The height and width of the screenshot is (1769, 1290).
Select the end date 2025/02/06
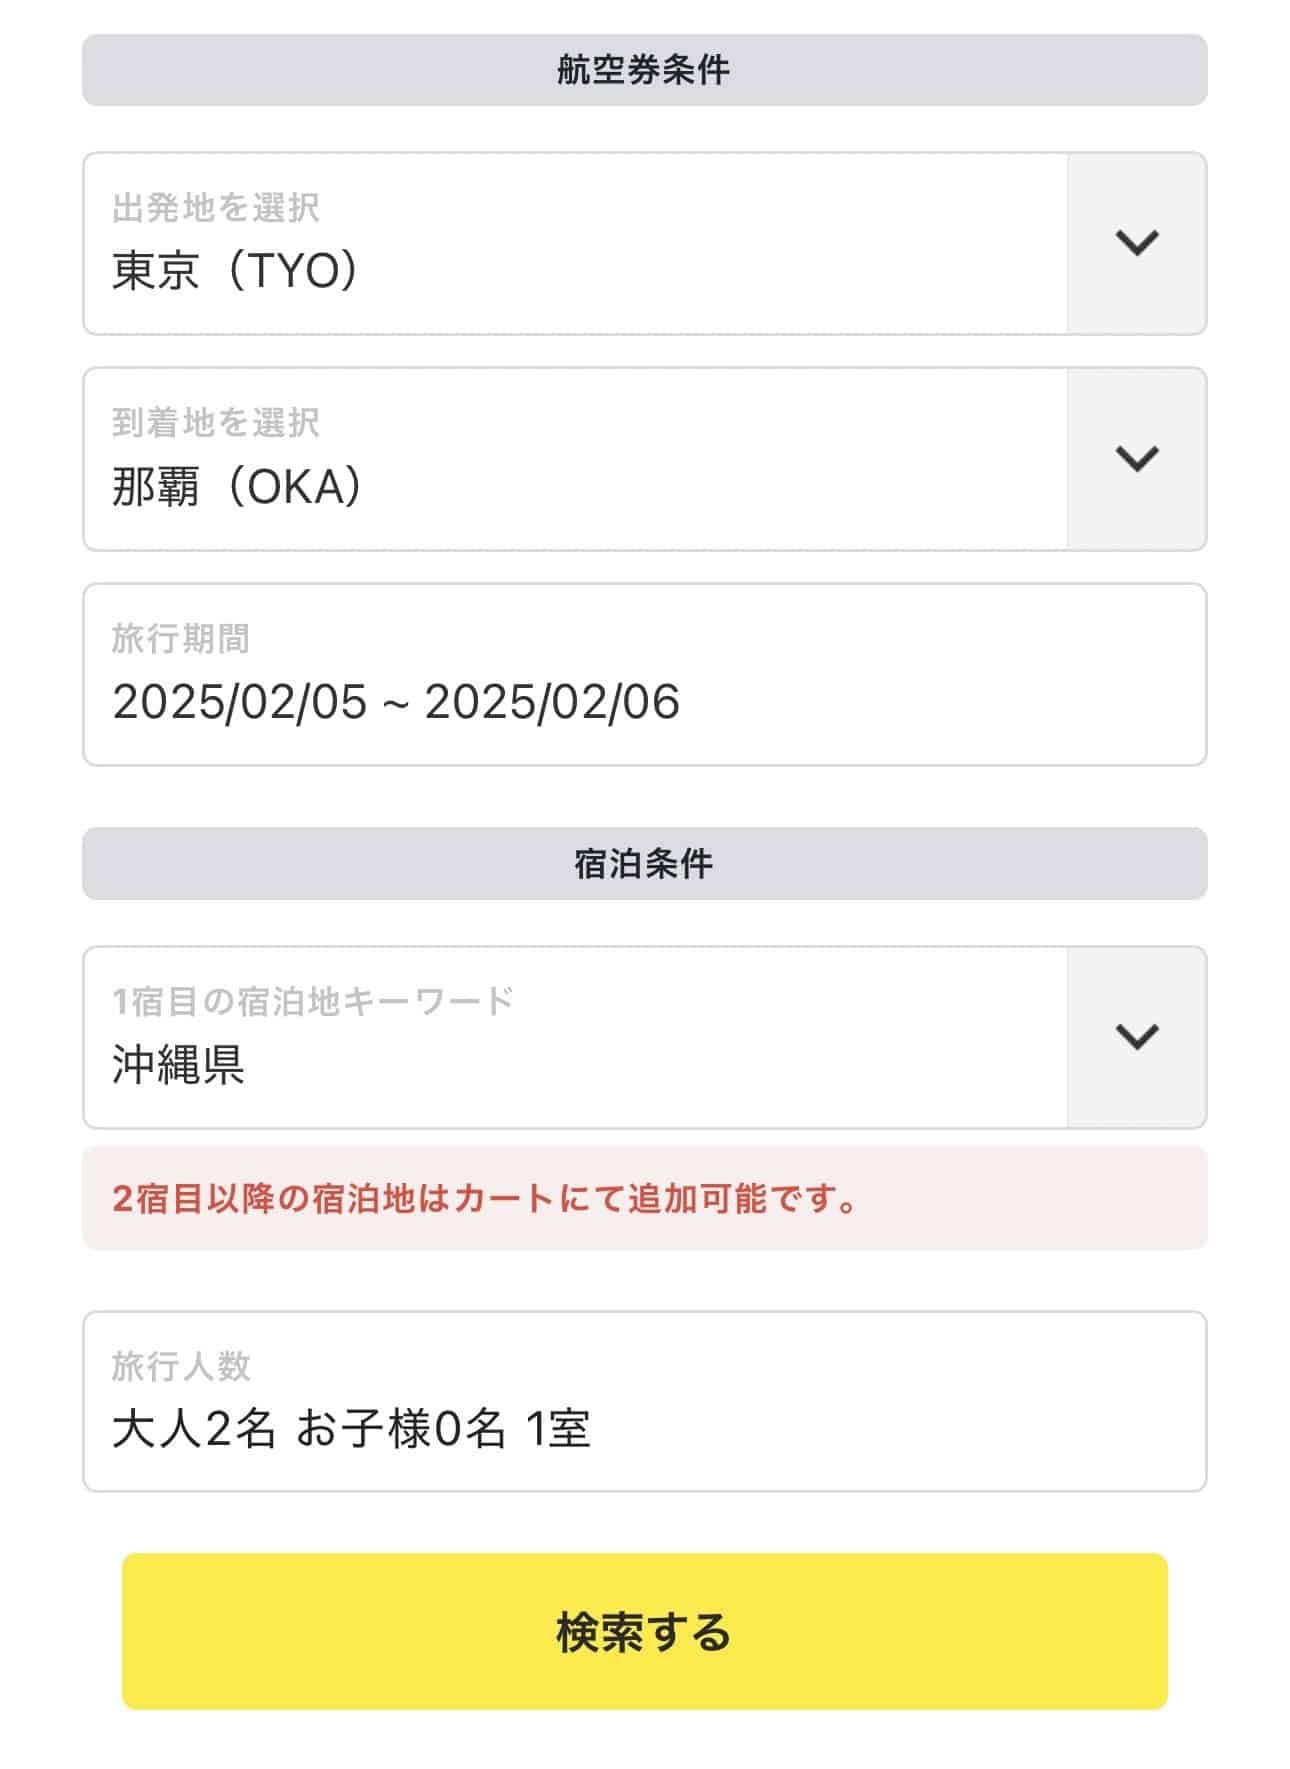(x=552, y=702)
